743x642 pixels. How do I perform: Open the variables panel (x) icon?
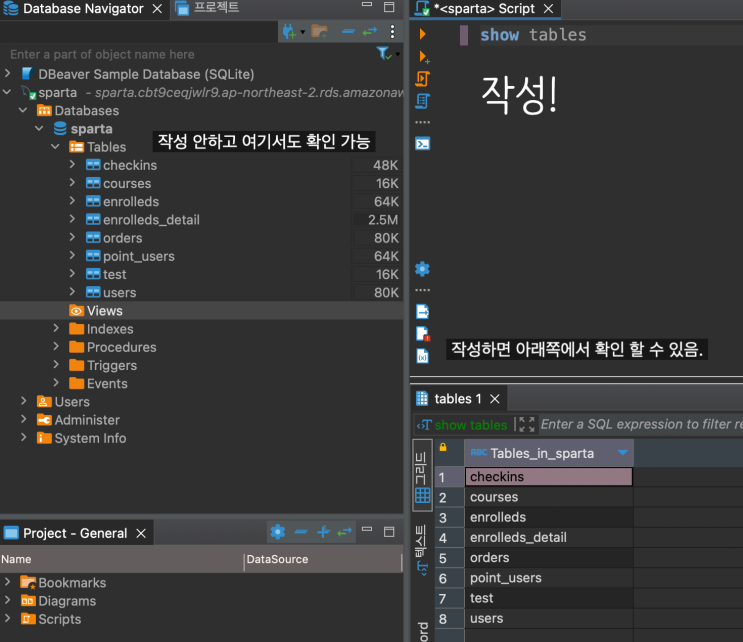point(422,356)
